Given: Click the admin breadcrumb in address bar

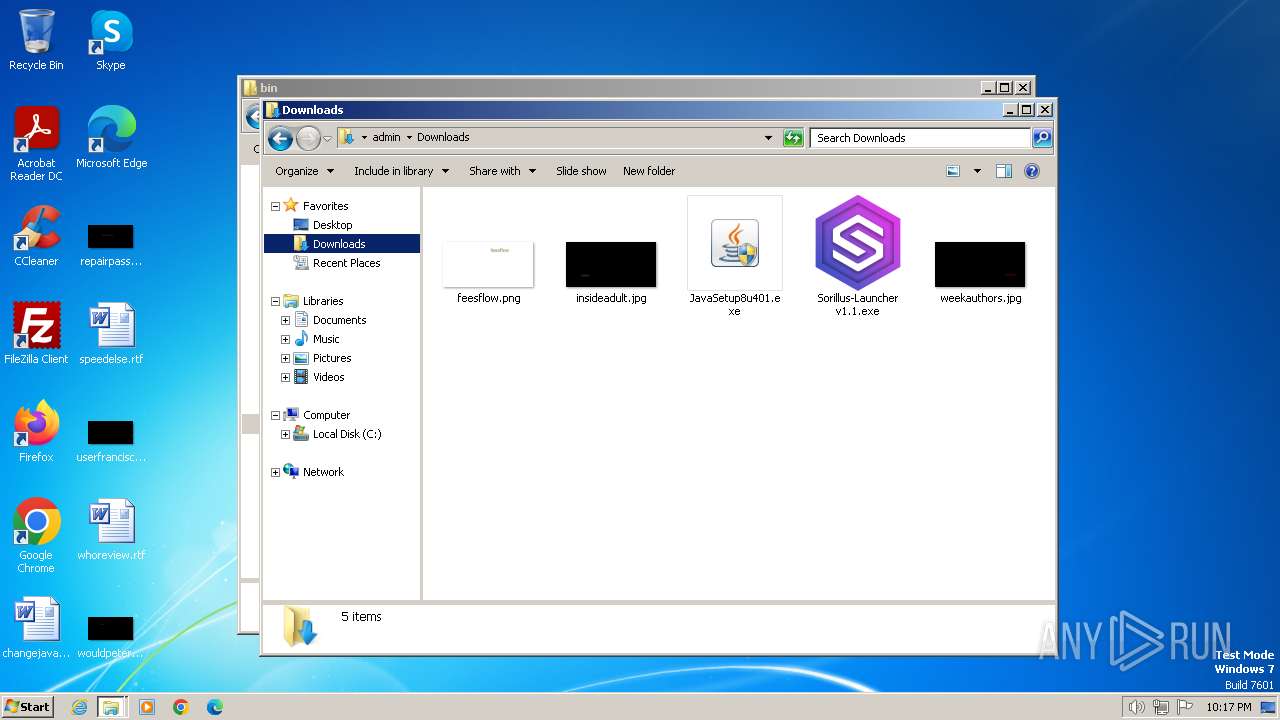Looking at the screenshot, I should pyautogui.click(x=386, y=138).
